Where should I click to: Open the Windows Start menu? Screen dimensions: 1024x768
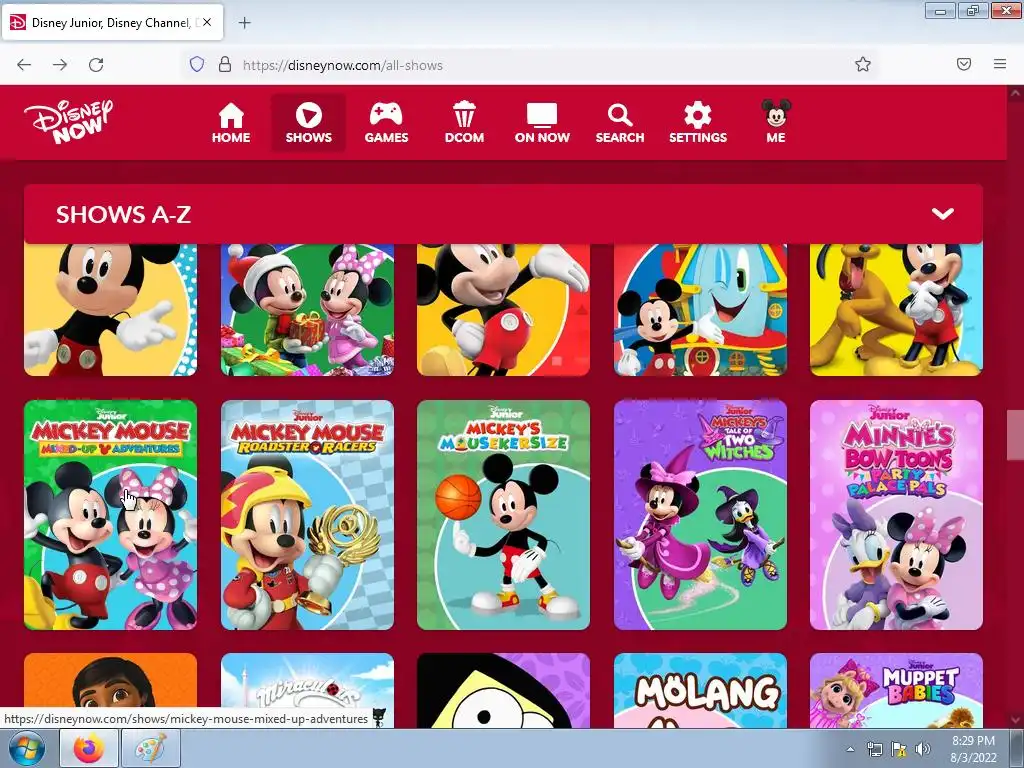(x=26, y=748)
